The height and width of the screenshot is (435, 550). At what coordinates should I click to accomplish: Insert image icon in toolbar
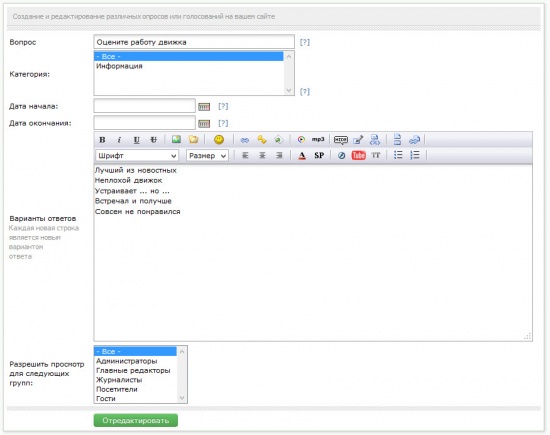[x=176, y=139]
